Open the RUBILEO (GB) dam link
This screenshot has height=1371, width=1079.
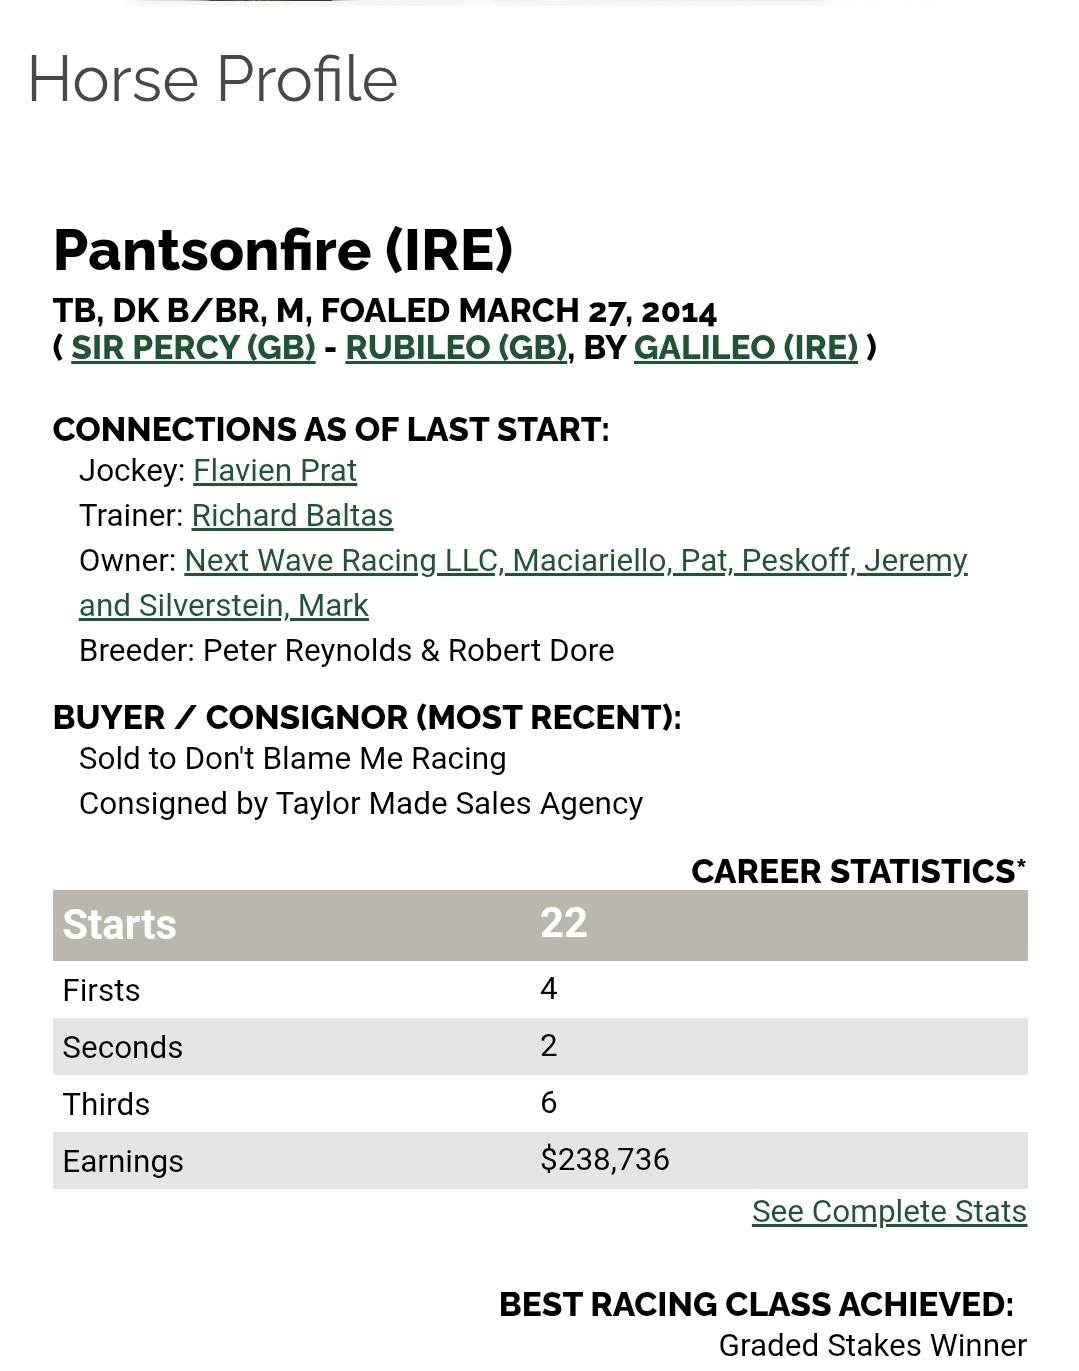[455, 347]
